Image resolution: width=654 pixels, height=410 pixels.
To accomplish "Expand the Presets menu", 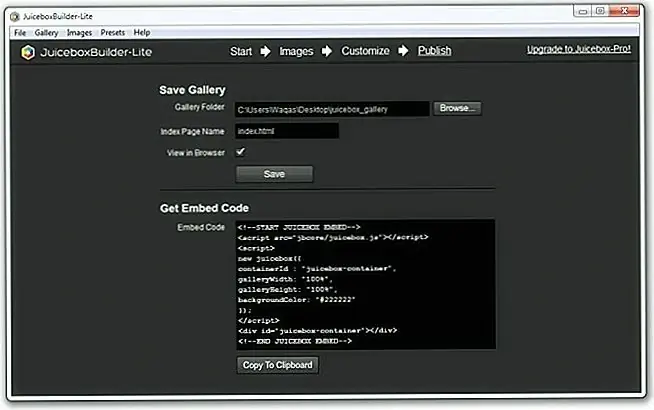I will tap(112, 33).
